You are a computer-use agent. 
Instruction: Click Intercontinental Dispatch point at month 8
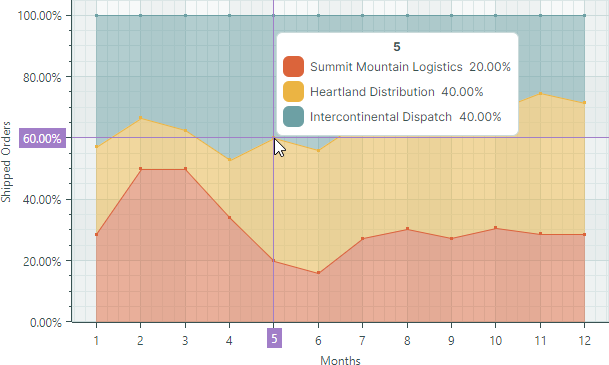coord(407,16)
